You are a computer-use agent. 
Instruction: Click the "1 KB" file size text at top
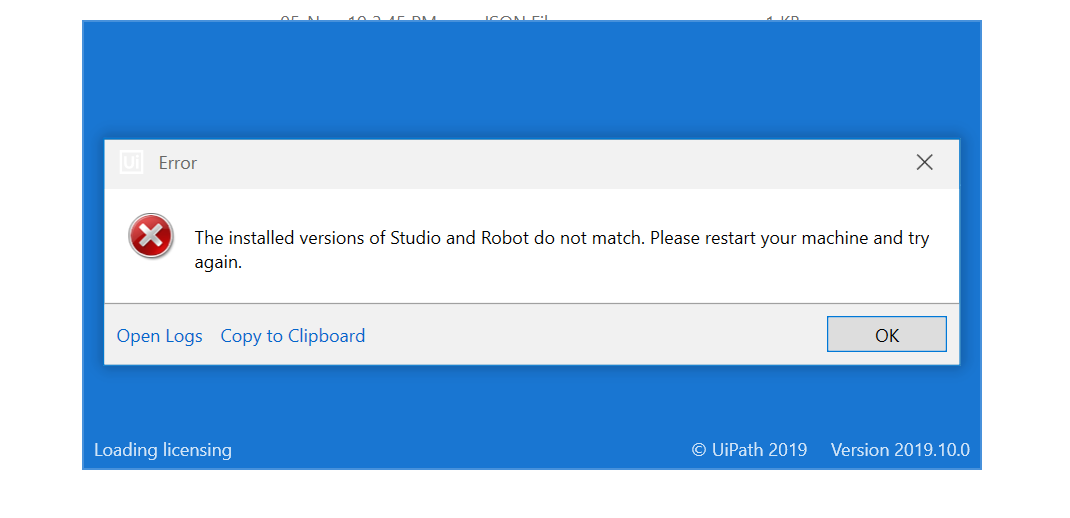(782, 19)
